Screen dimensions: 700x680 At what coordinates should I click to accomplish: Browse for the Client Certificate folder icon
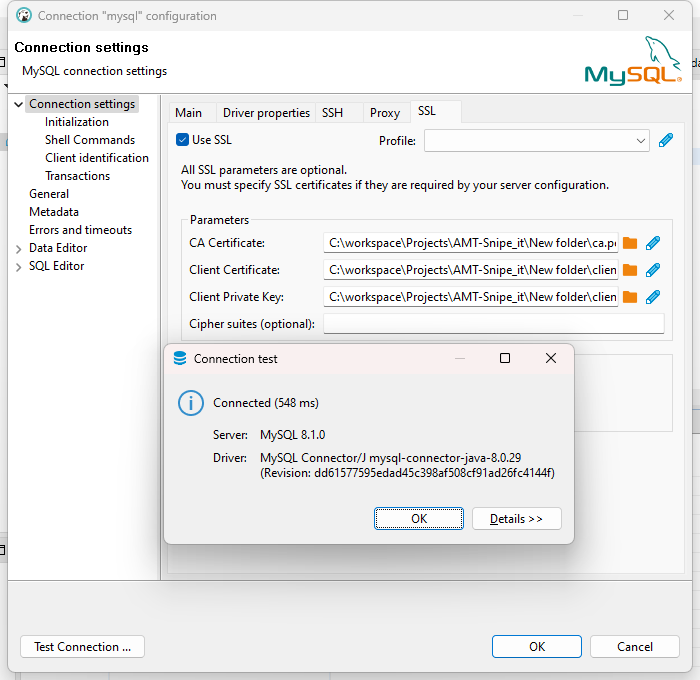coord(630,270)
